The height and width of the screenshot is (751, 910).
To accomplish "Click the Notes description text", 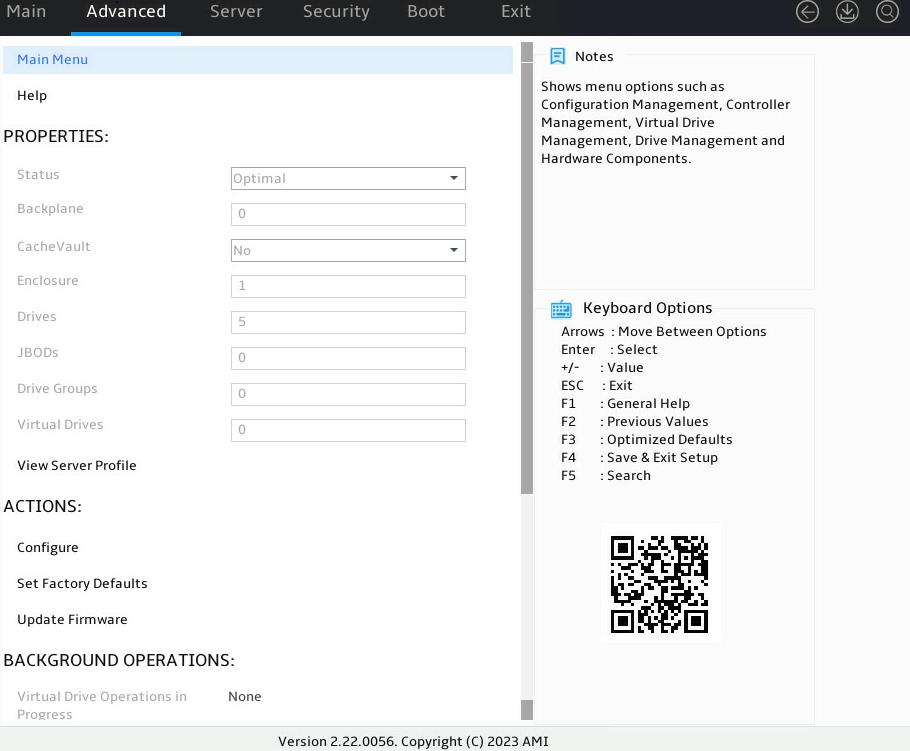I will click(665, 122).
